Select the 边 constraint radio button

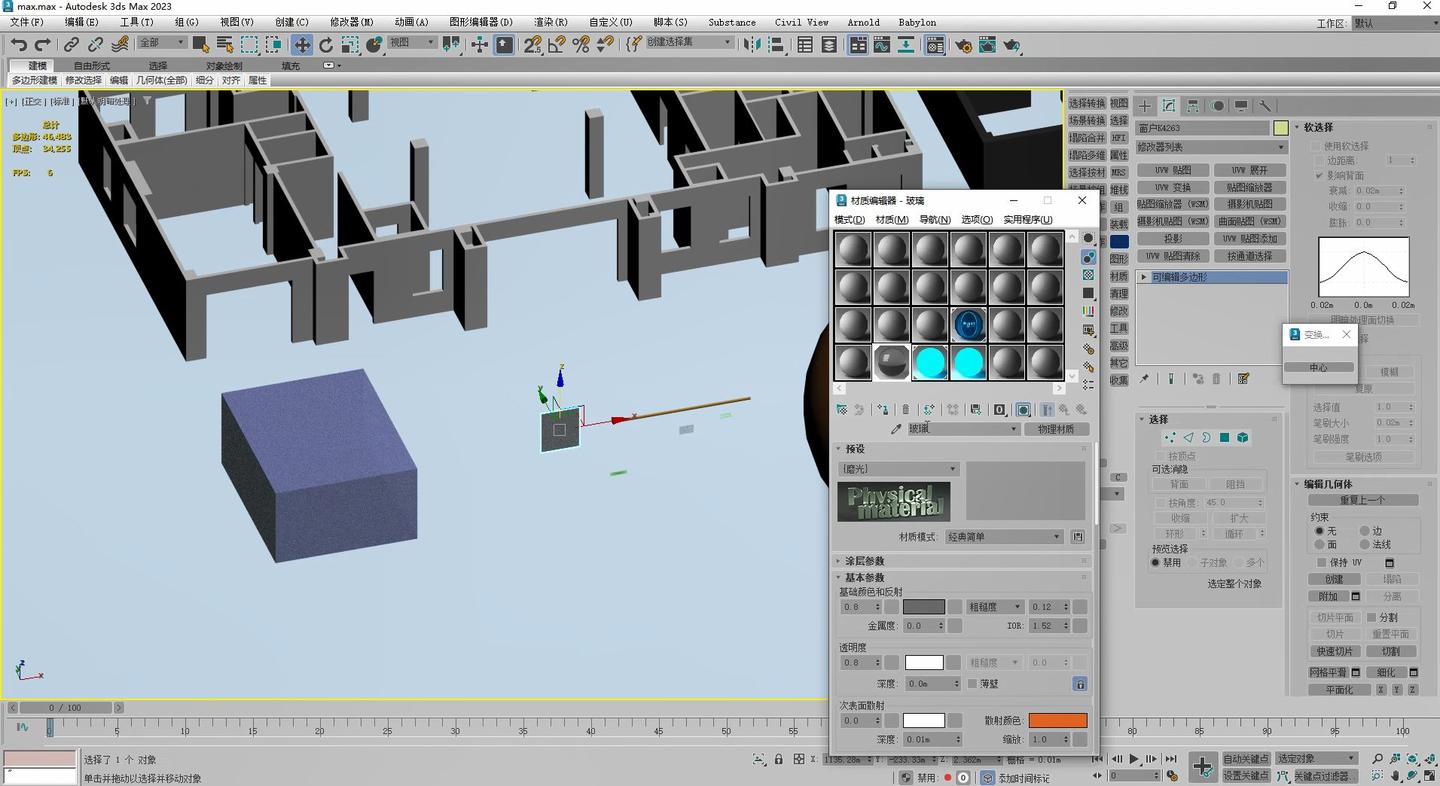(1365, 531)
